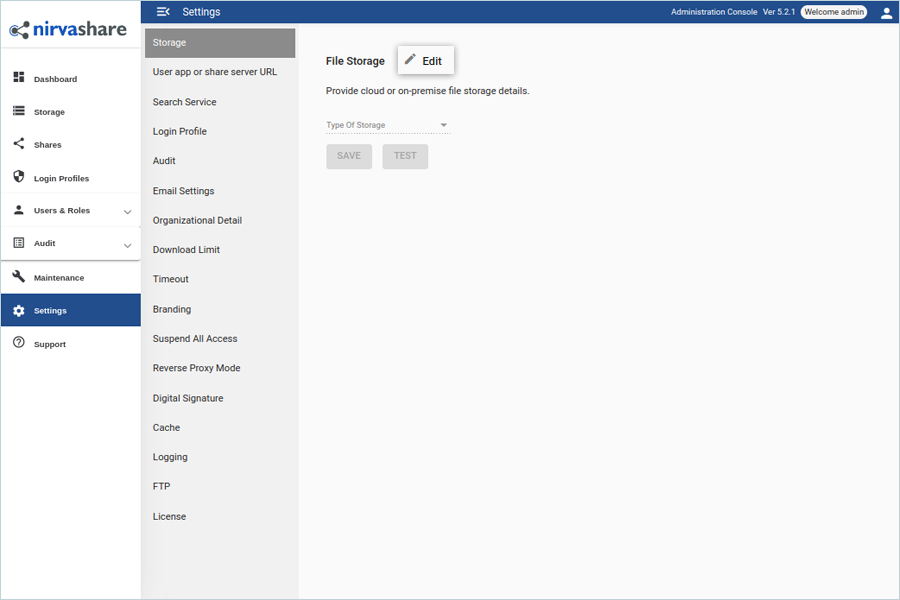Expand the Users & Roles chevron
900x600 pixels.
tap(127, 212)
